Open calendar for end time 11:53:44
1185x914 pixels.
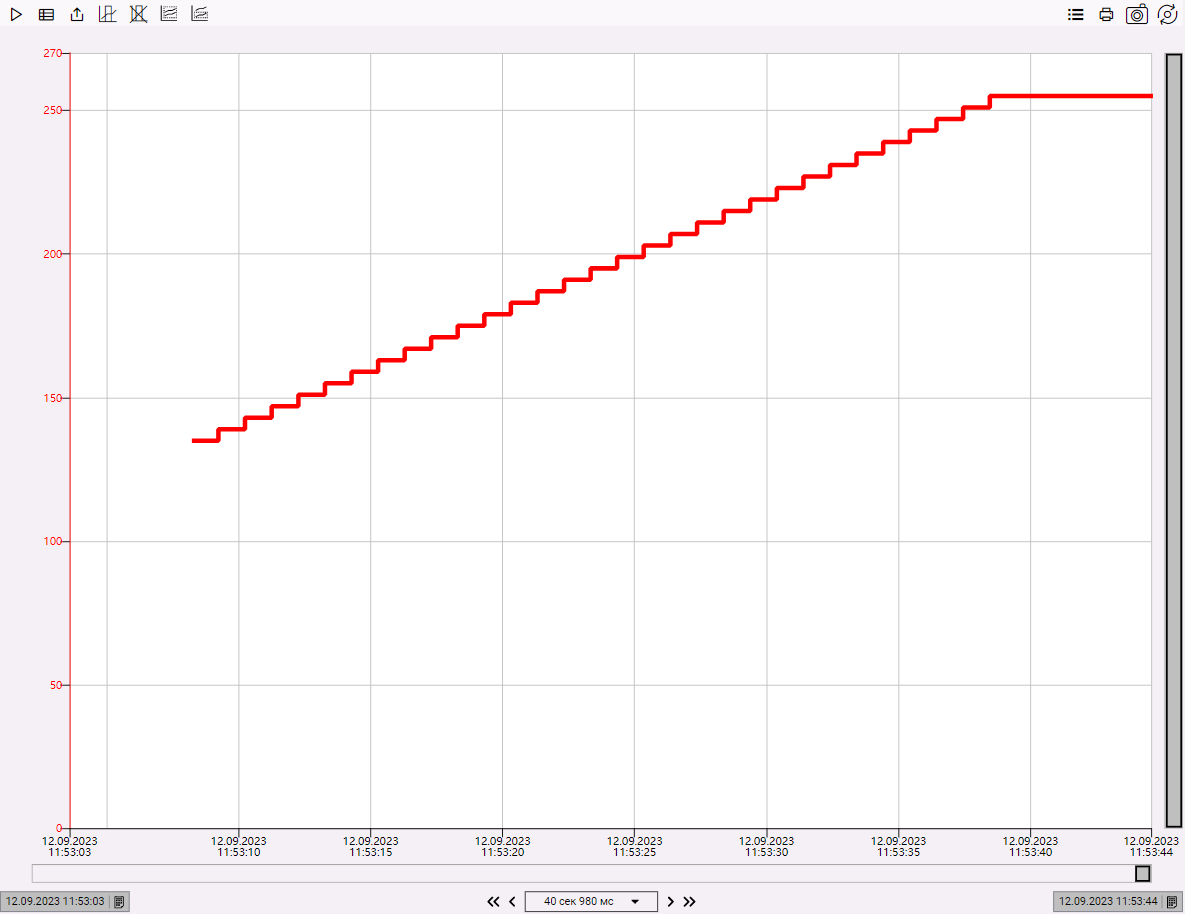click(x=1172, y=901)
